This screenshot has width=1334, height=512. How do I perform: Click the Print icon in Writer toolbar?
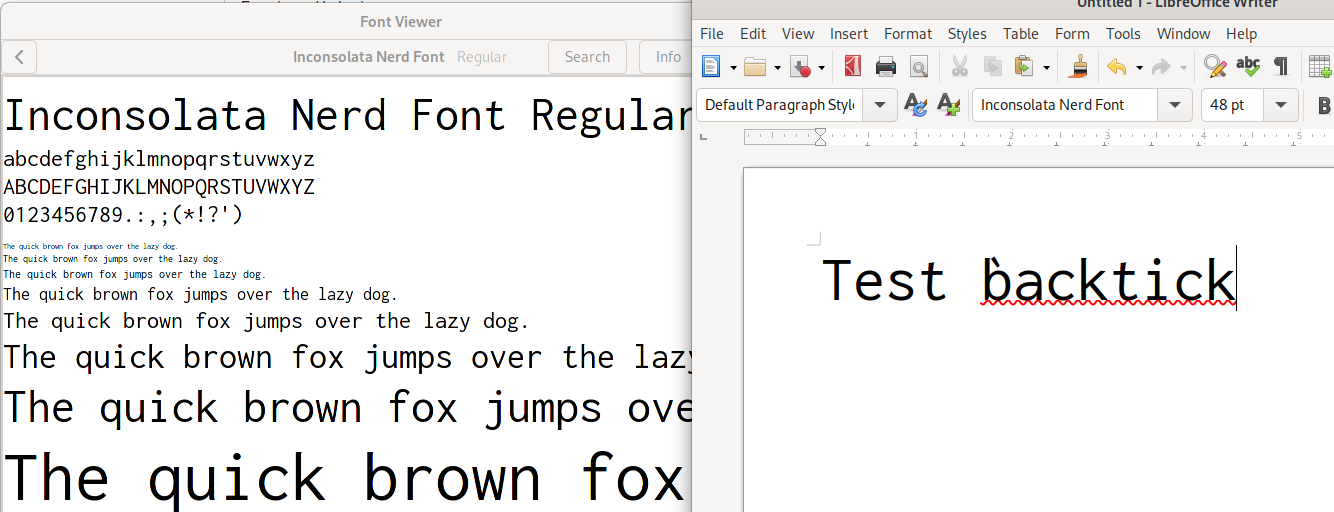click(x=886, y=67)
